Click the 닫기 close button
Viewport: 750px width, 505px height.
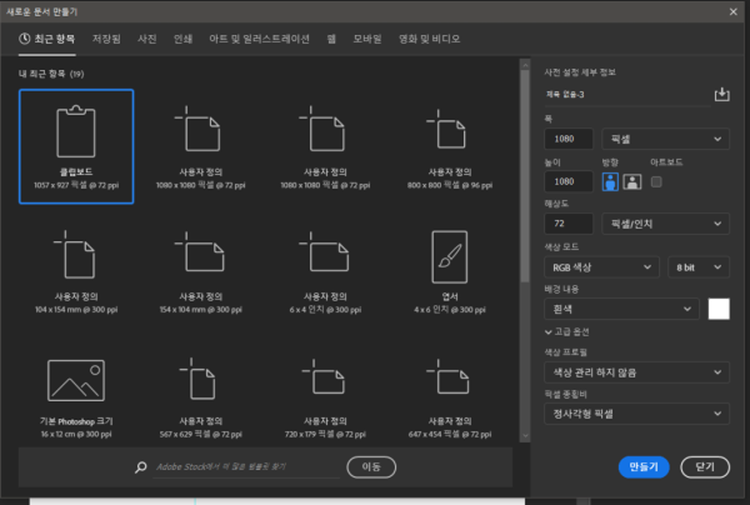pos(705,467)
